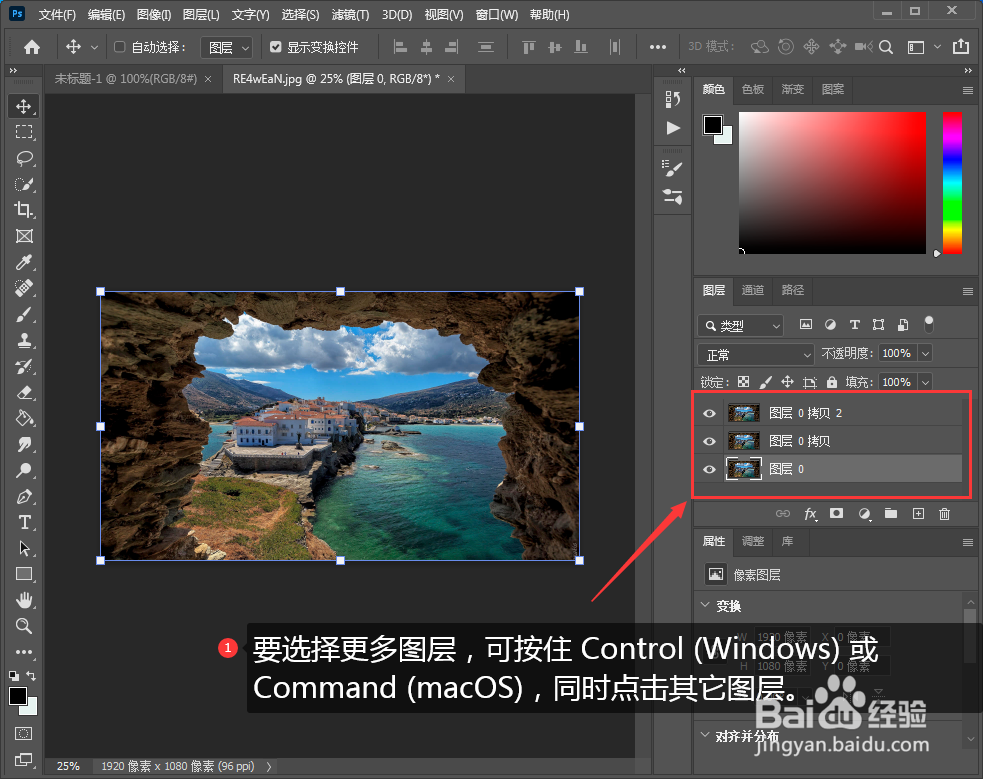The width and height of the screenshot is (983, 779).
Task: Collapse the 对齐并分布 section
Action: click(x=705, y=735)
